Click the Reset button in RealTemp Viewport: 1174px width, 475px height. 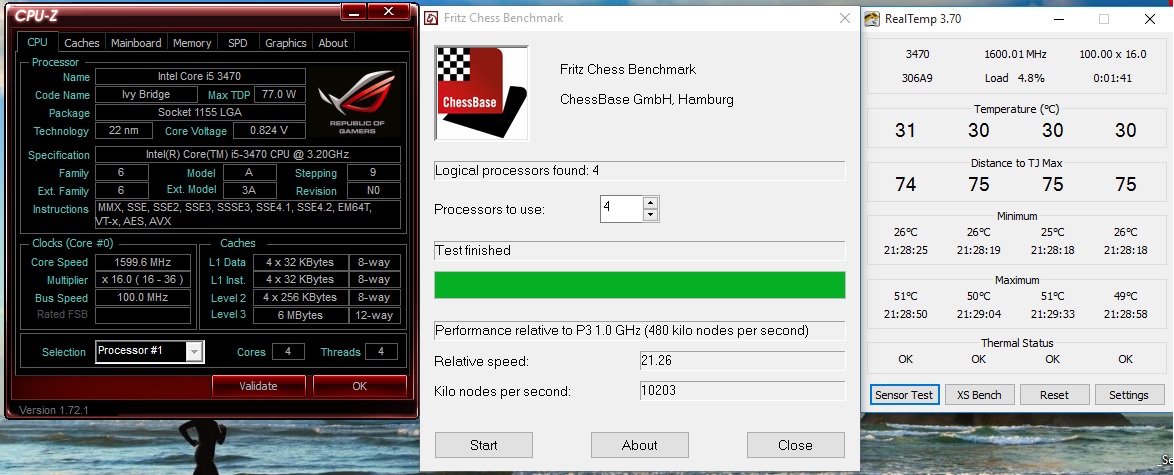(x=1054, y=395)
